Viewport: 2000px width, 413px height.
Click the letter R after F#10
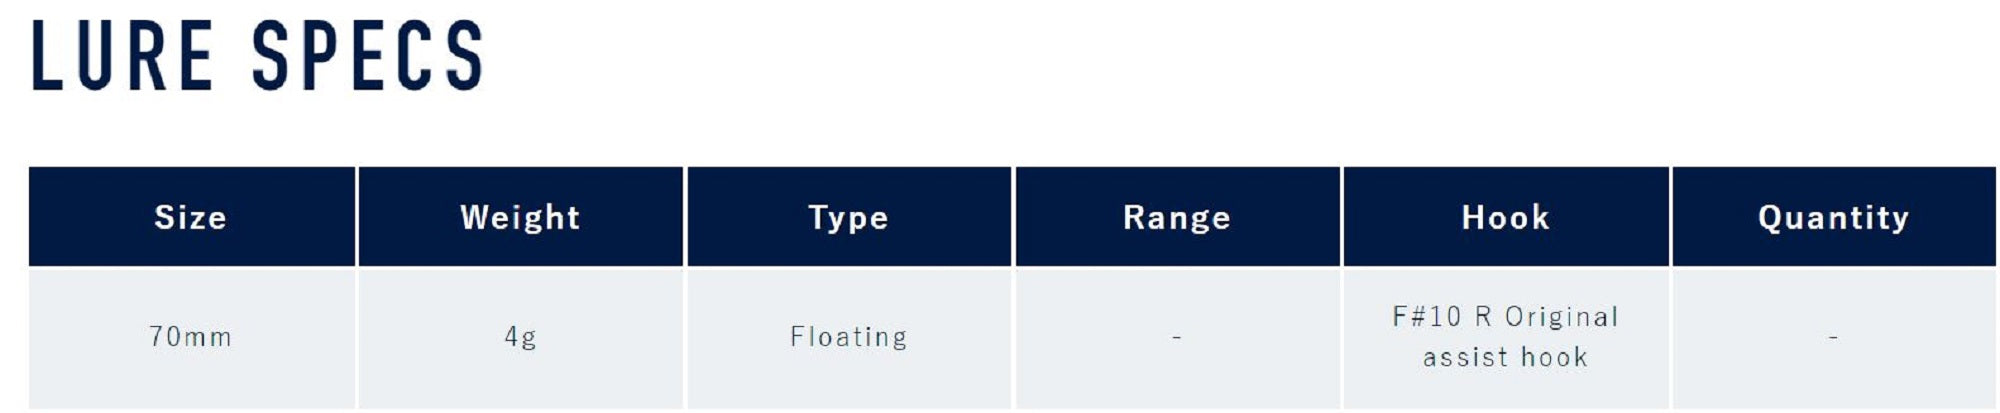1483,317
